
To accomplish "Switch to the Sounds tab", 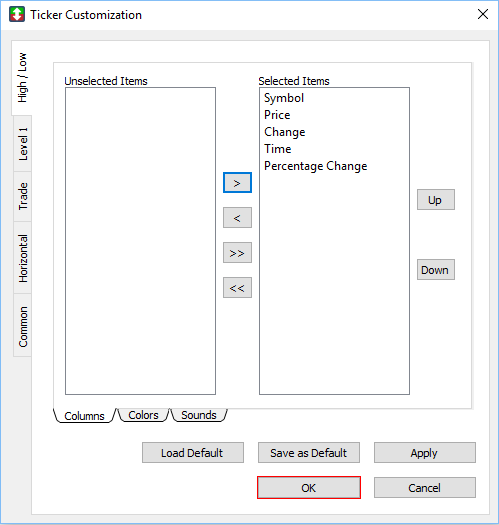I will tap(199, 415).
